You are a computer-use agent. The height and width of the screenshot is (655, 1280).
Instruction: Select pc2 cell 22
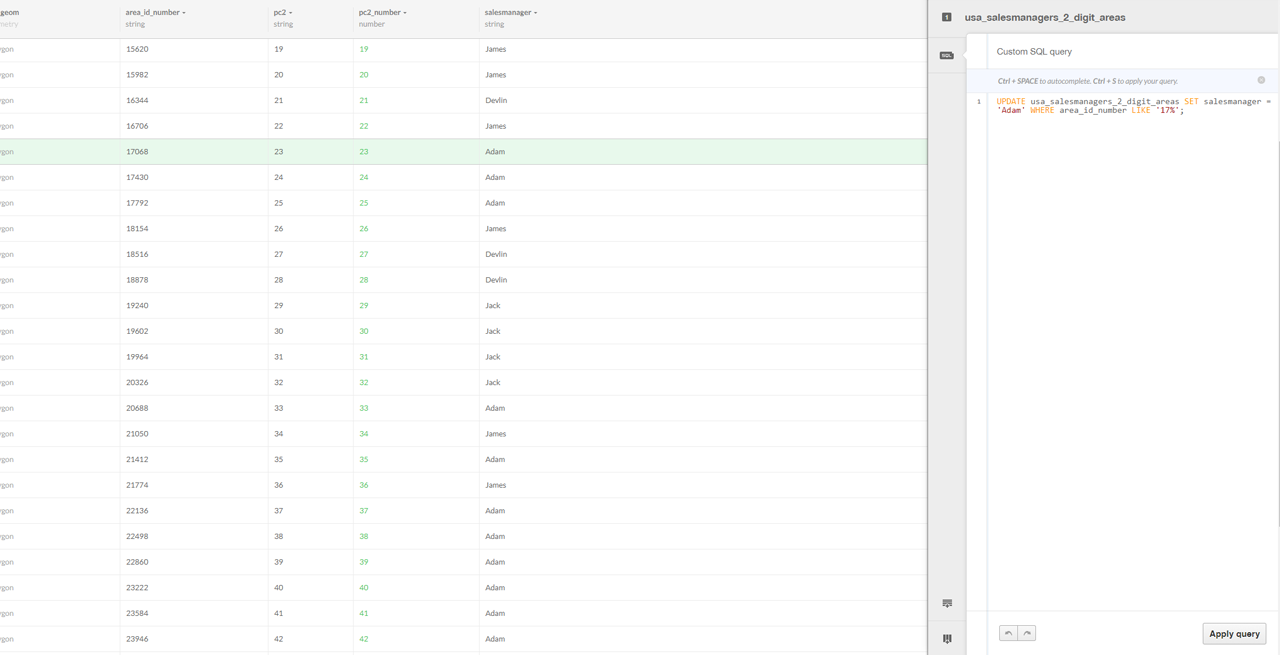tap(279, 126)
